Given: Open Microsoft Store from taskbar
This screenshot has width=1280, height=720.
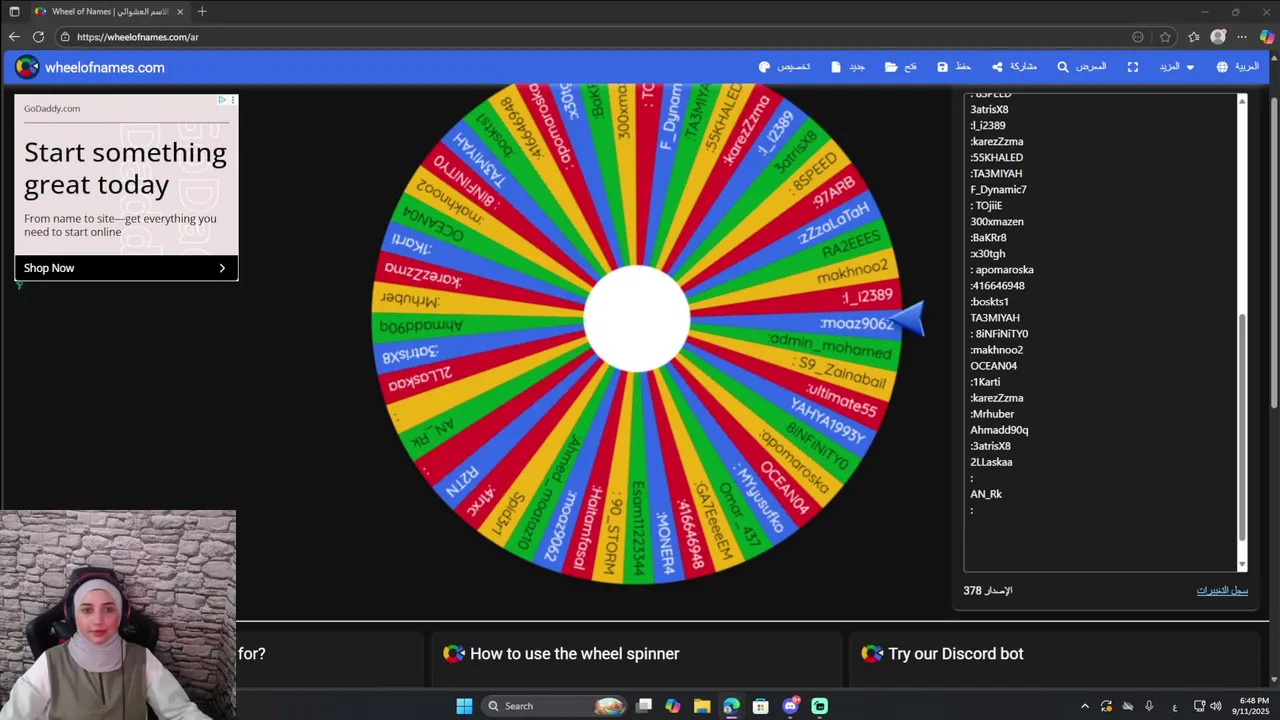Looking at the screenshot, I should pyautogui.click(x=761, y=706).
